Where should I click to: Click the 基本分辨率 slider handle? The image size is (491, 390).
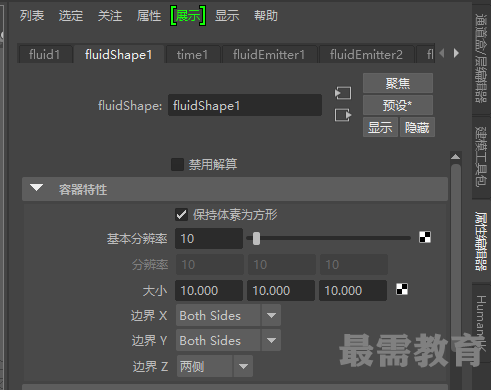tap(256, 238)
